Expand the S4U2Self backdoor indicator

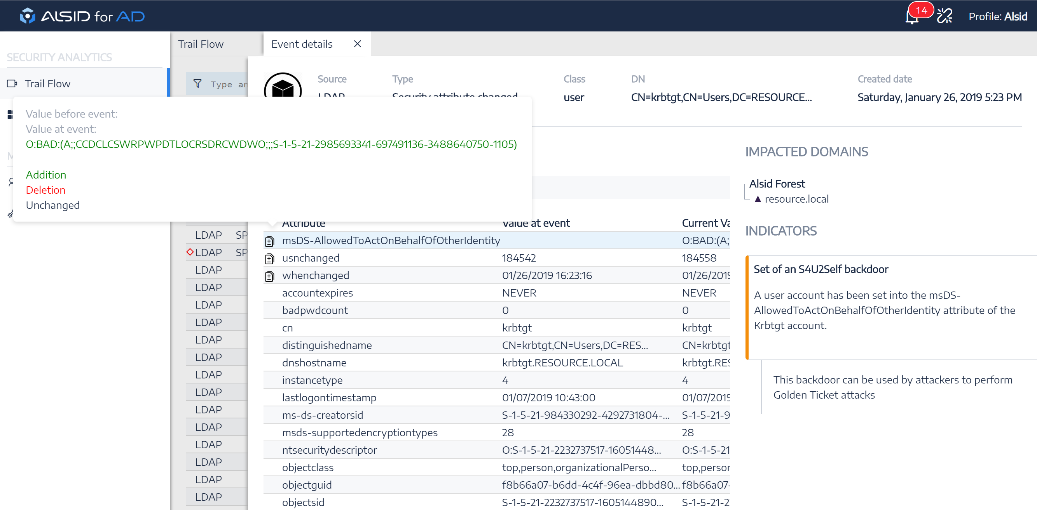tap(820, 269)
